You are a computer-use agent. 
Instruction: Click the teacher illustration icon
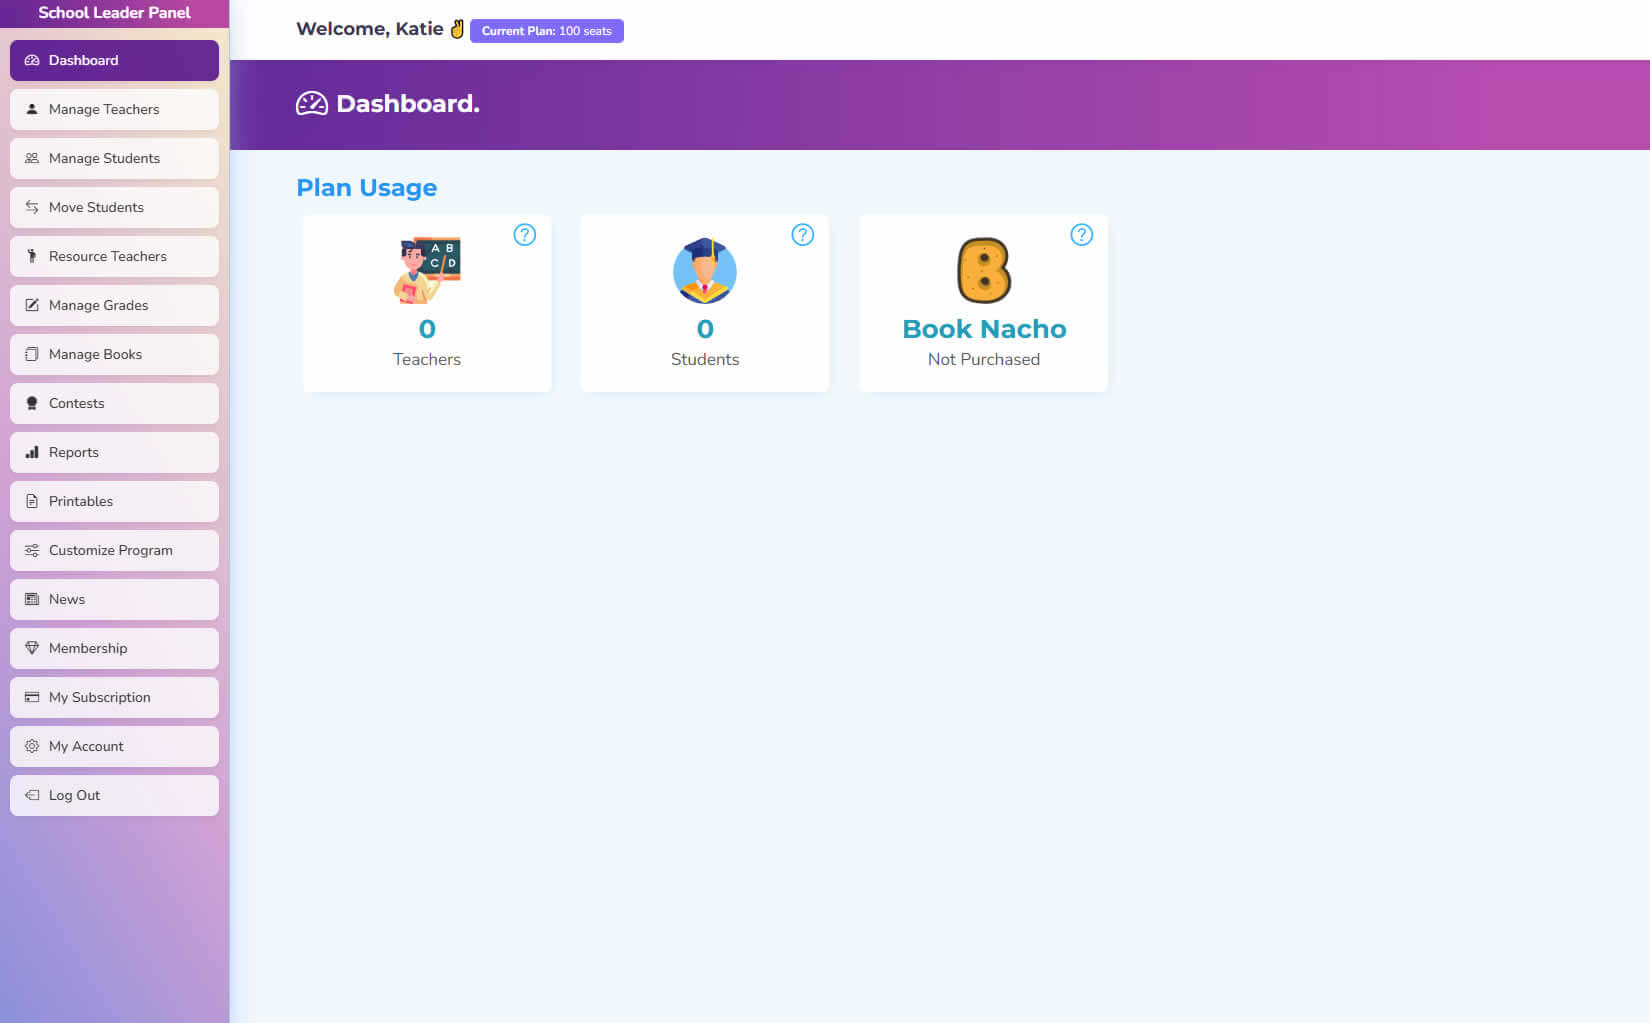click(x=427, y=271)
